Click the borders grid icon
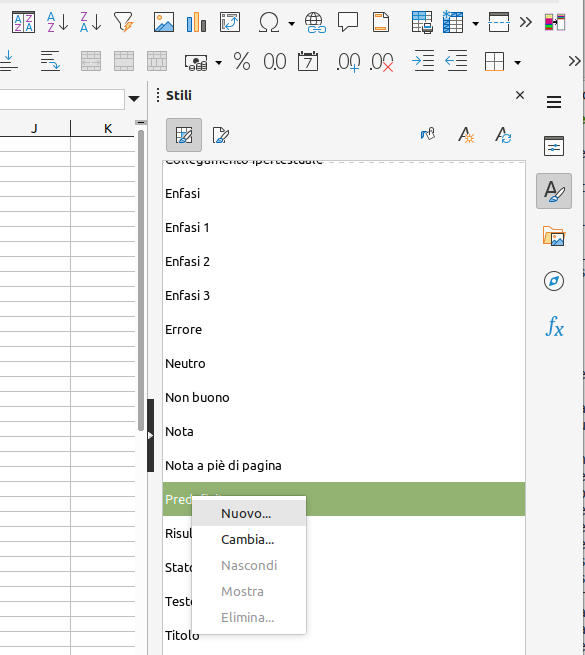585x655 pixels. click(x=494, y=61)
